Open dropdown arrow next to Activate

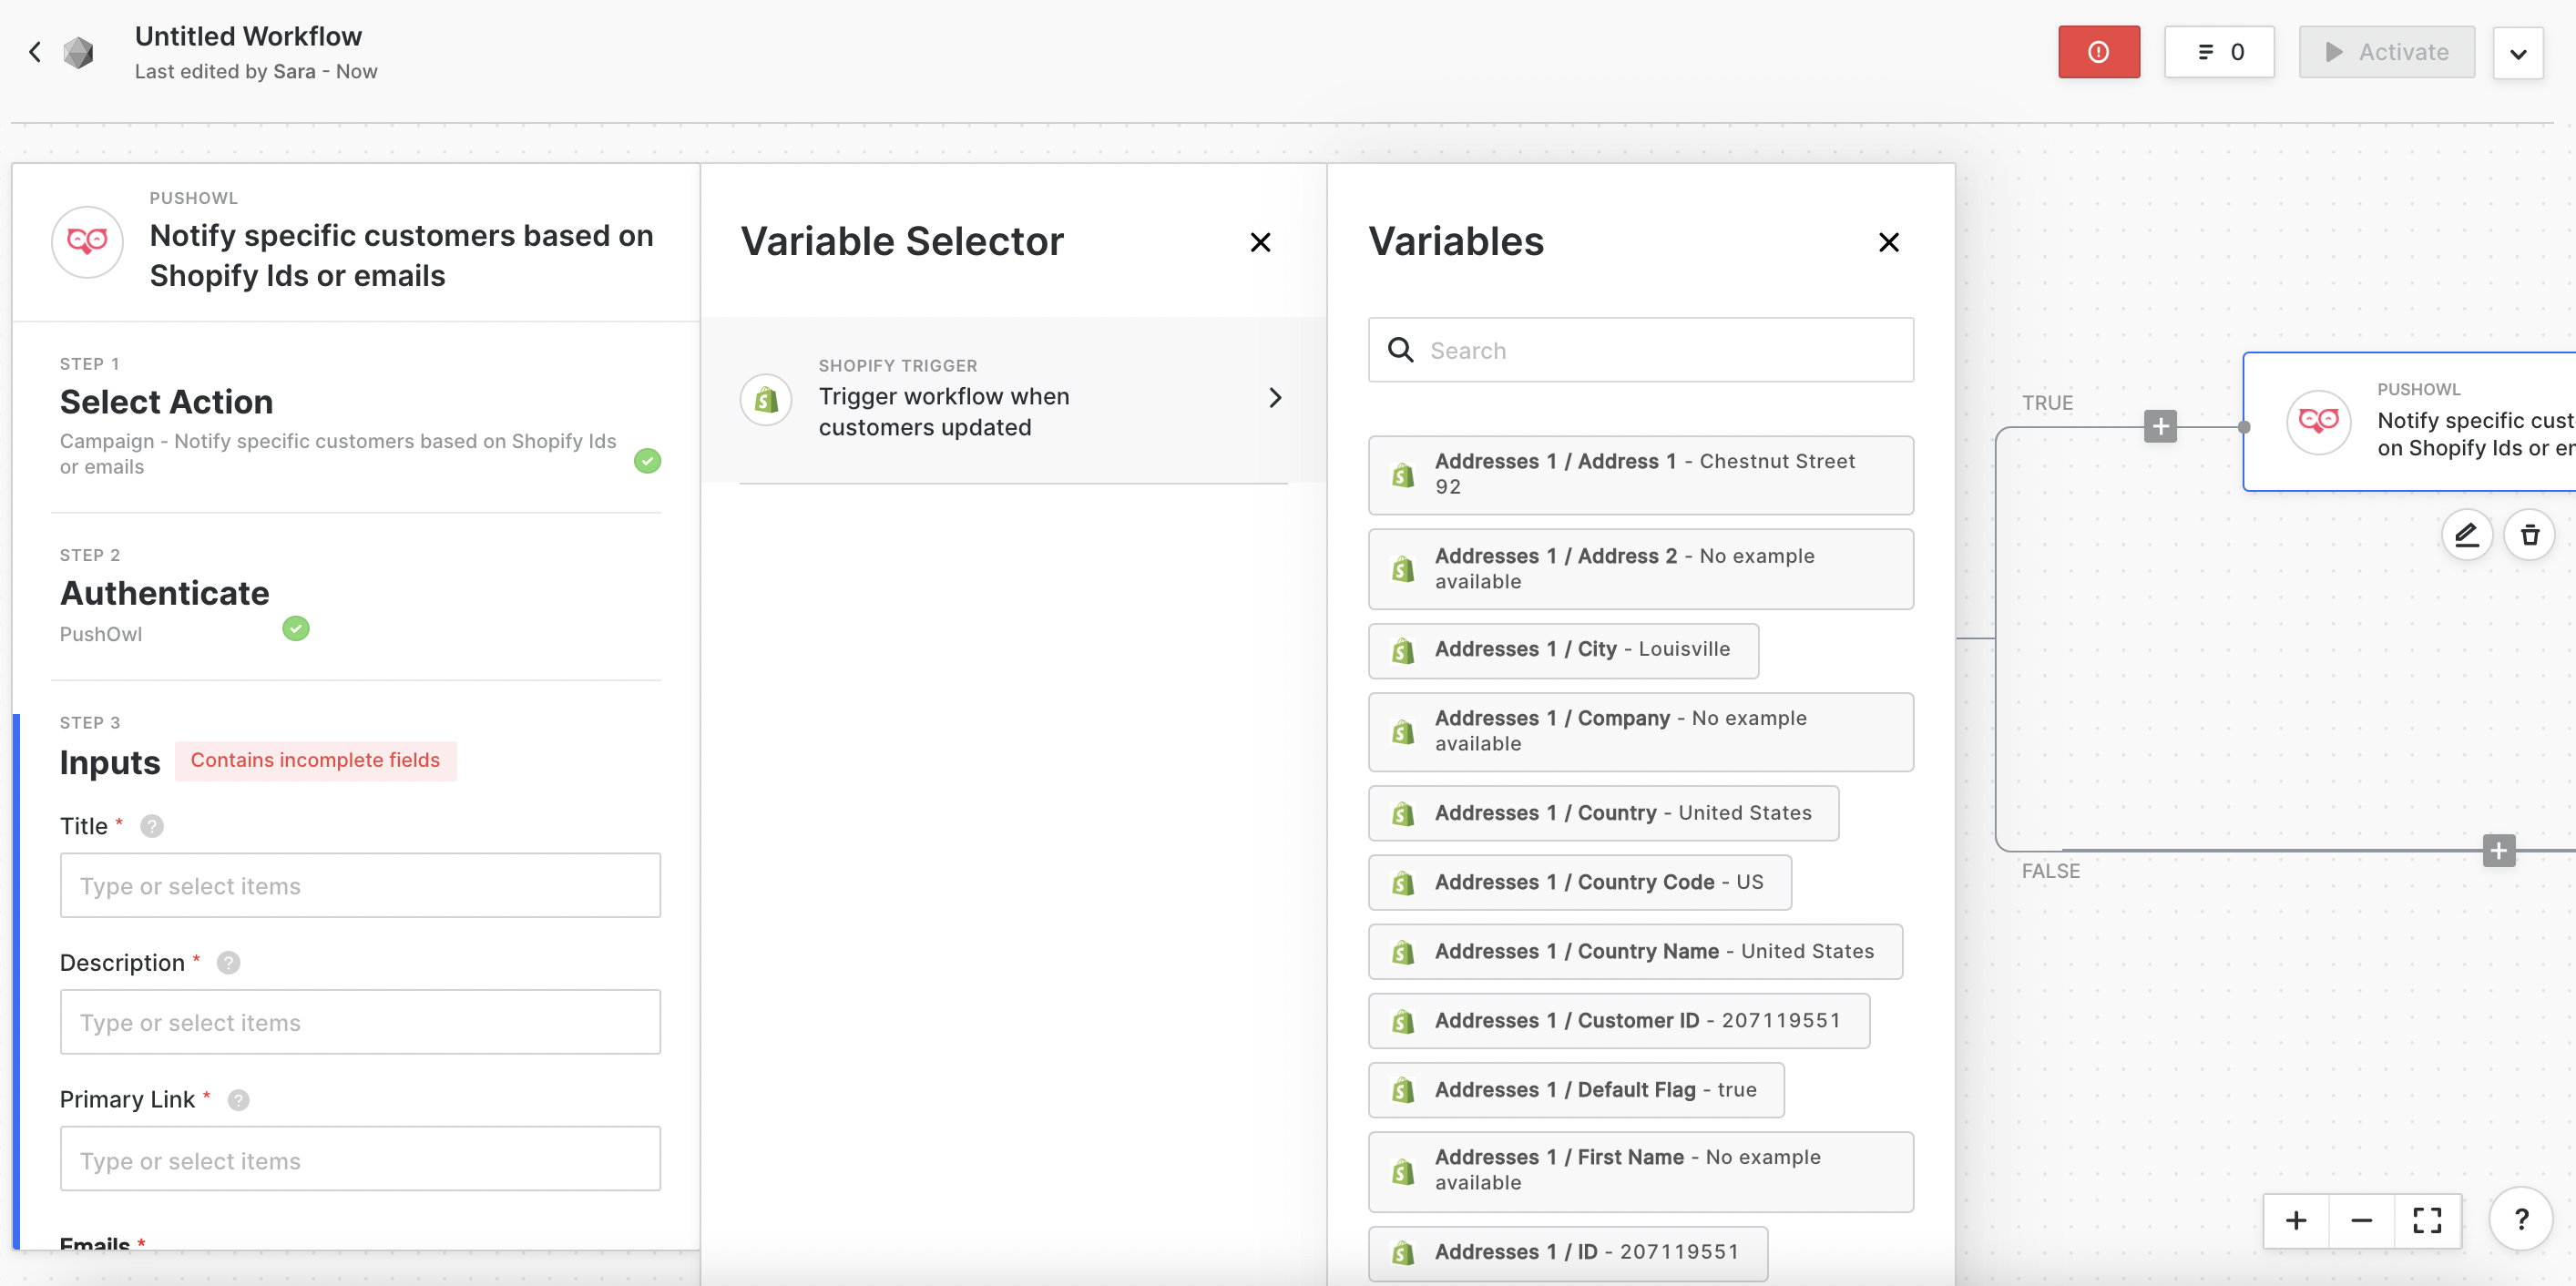(x=2518, y=53)
